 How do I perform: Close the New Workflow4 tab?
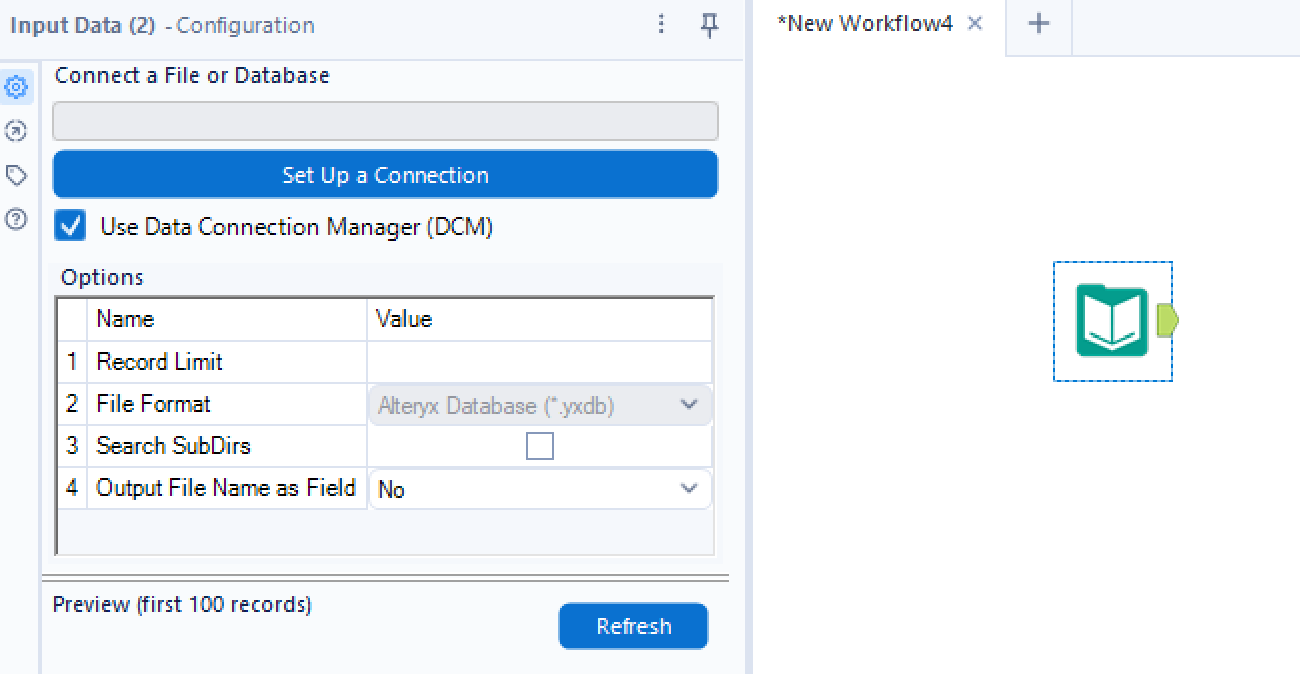[x=975, y=23]
